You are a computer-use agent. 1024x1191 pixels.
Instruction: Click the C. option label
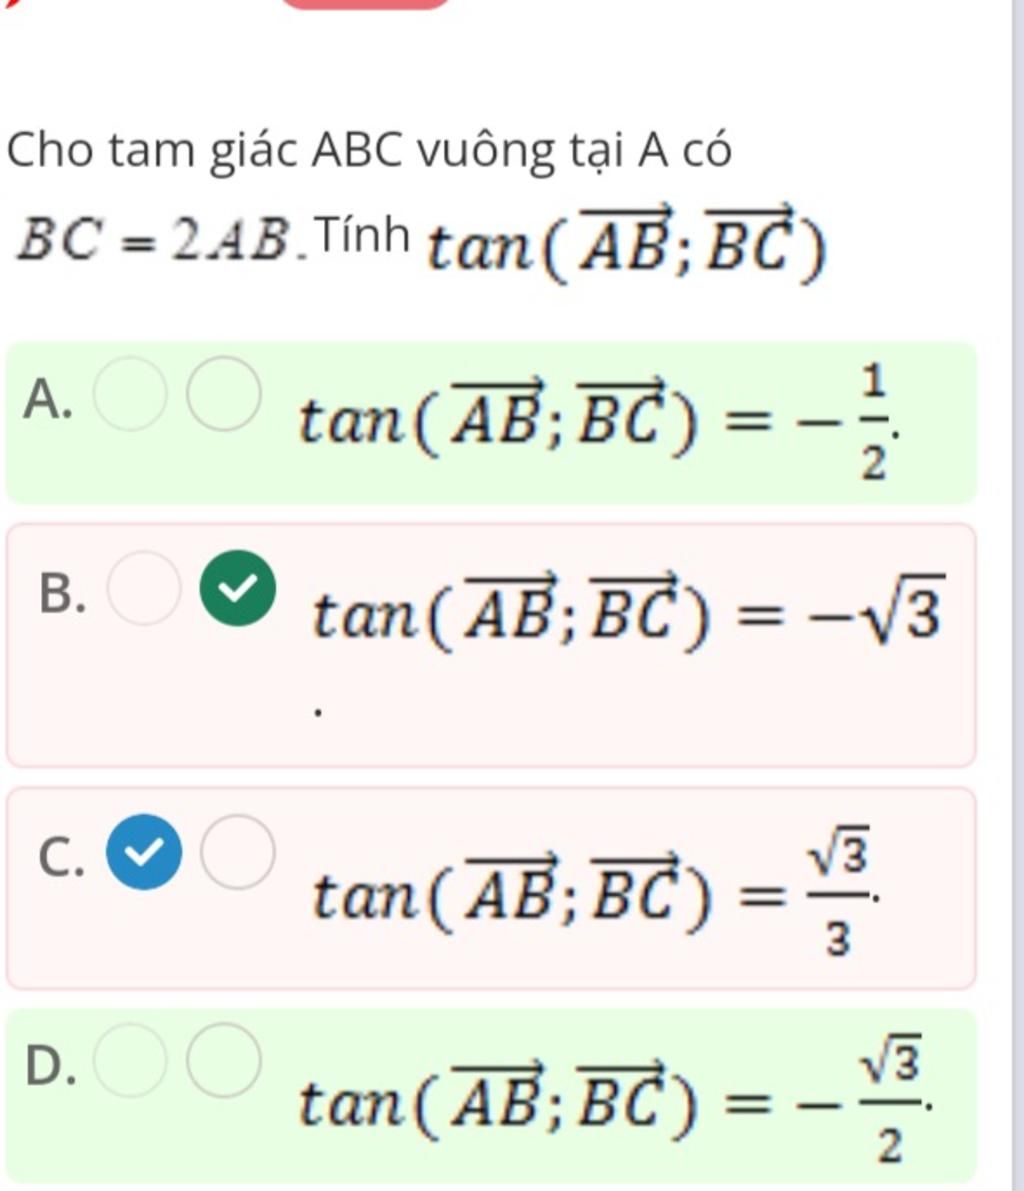coord(61,857)
